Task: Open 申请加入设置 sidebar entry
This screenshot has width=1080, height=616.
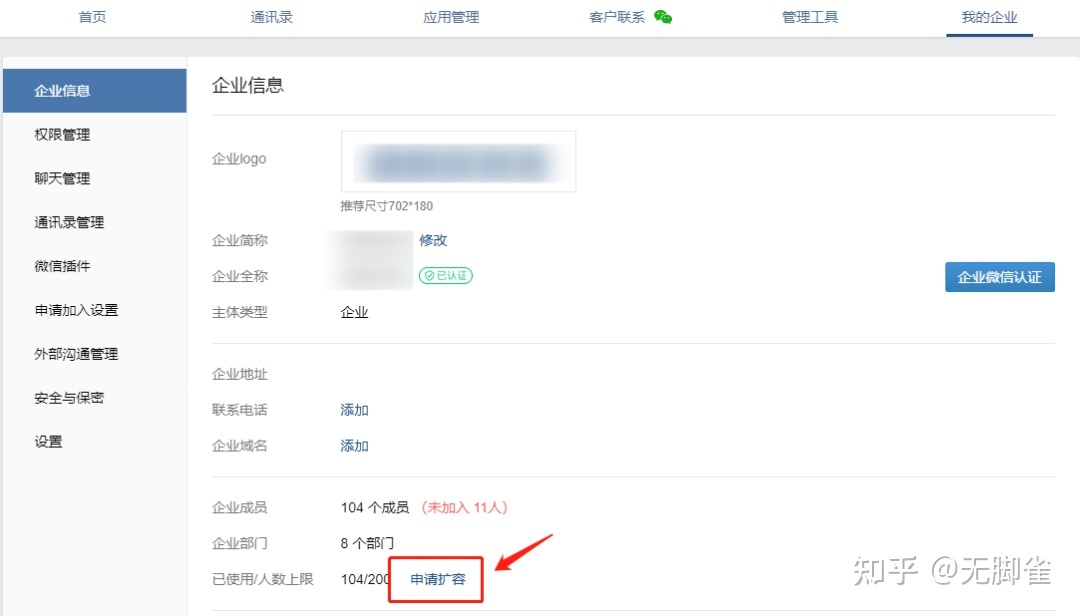Action: (76, 310)
